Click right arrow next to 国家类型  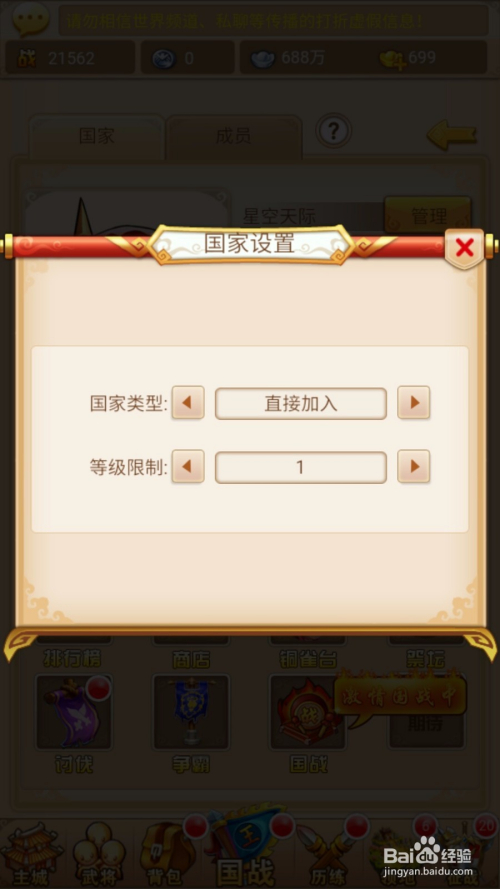pyautogui.click(x=413, y=403)
